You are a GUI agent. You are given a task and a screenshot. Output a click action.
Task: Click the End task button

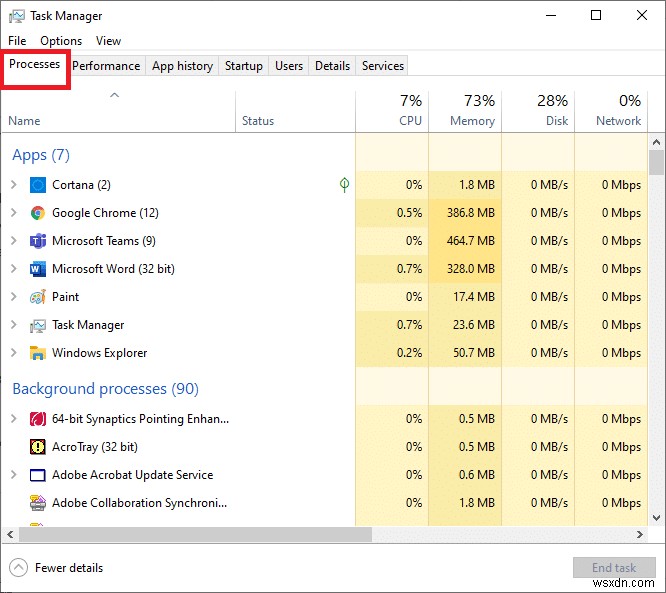(x=614, y=568)
